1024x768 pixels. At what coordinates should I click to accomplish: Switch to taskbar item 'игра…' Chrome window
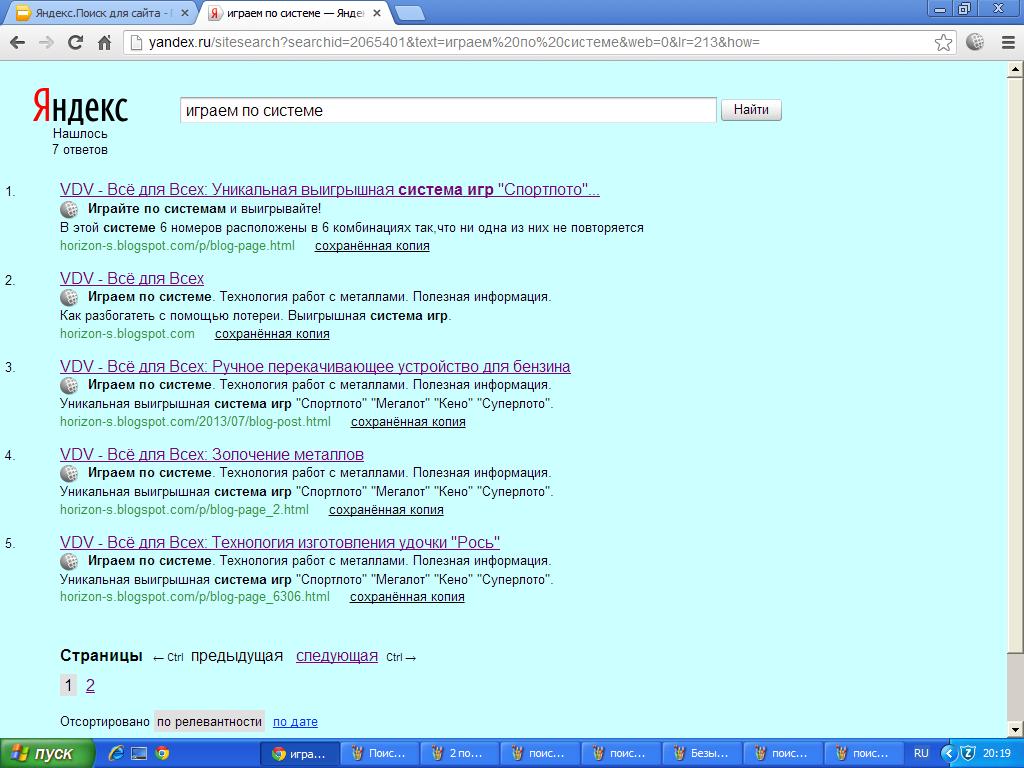pyautogui.click(x=299, y=754)
